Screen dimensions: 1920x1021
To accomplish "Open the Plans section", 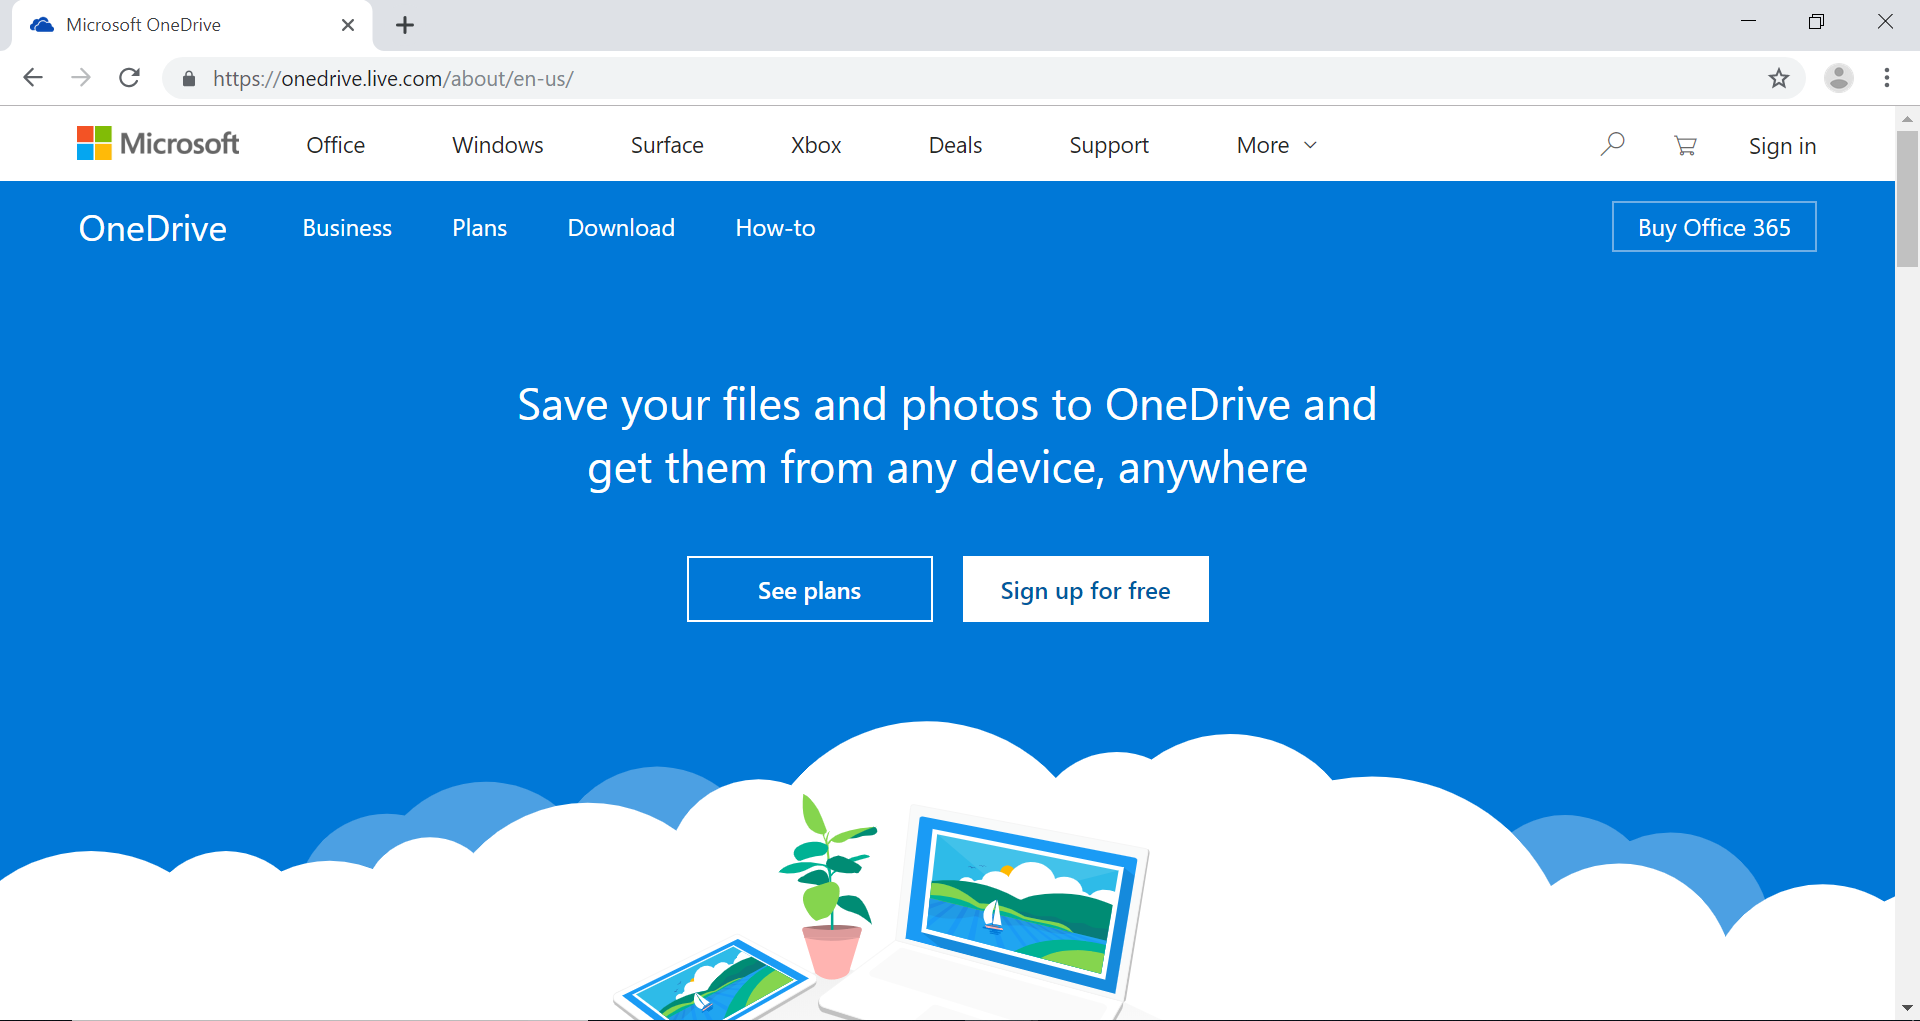I will coord(479,228).
